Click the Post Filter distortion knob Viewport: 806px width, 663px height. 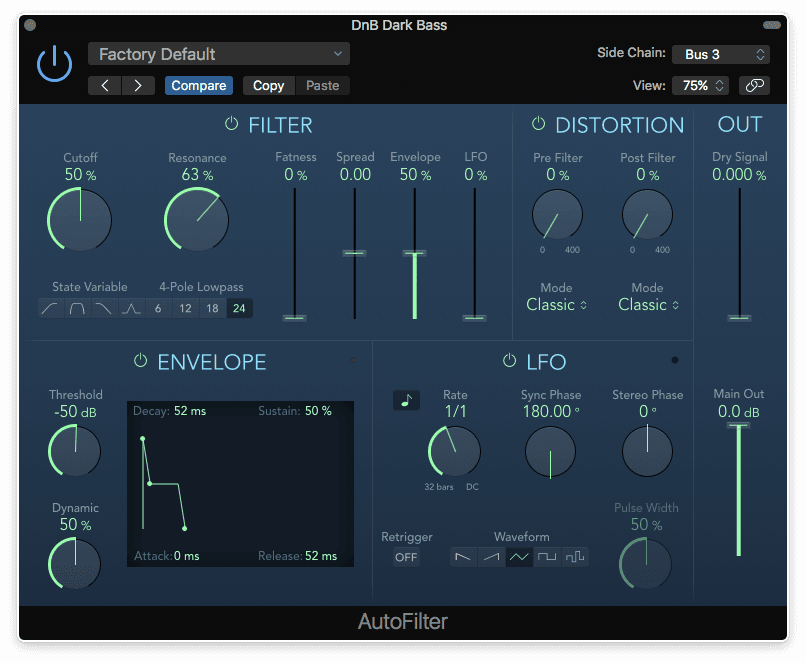point(647,215)
